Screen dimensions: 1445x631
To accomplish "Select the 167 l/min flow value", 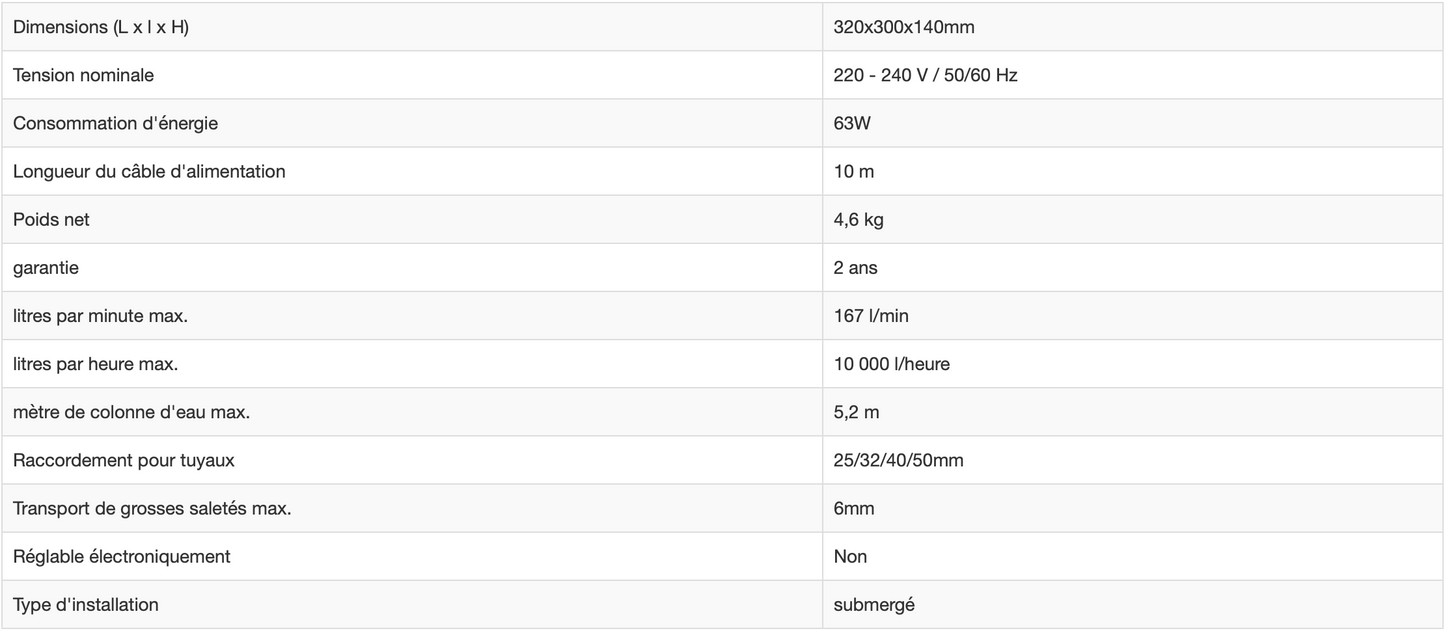I will pos(871,315).
